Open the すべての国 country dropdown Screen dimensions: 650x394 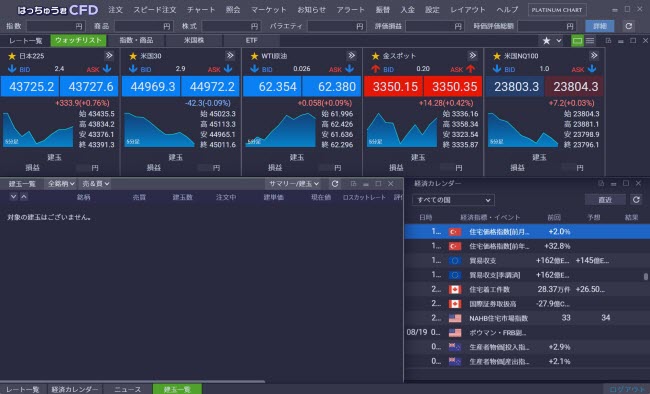453,200
